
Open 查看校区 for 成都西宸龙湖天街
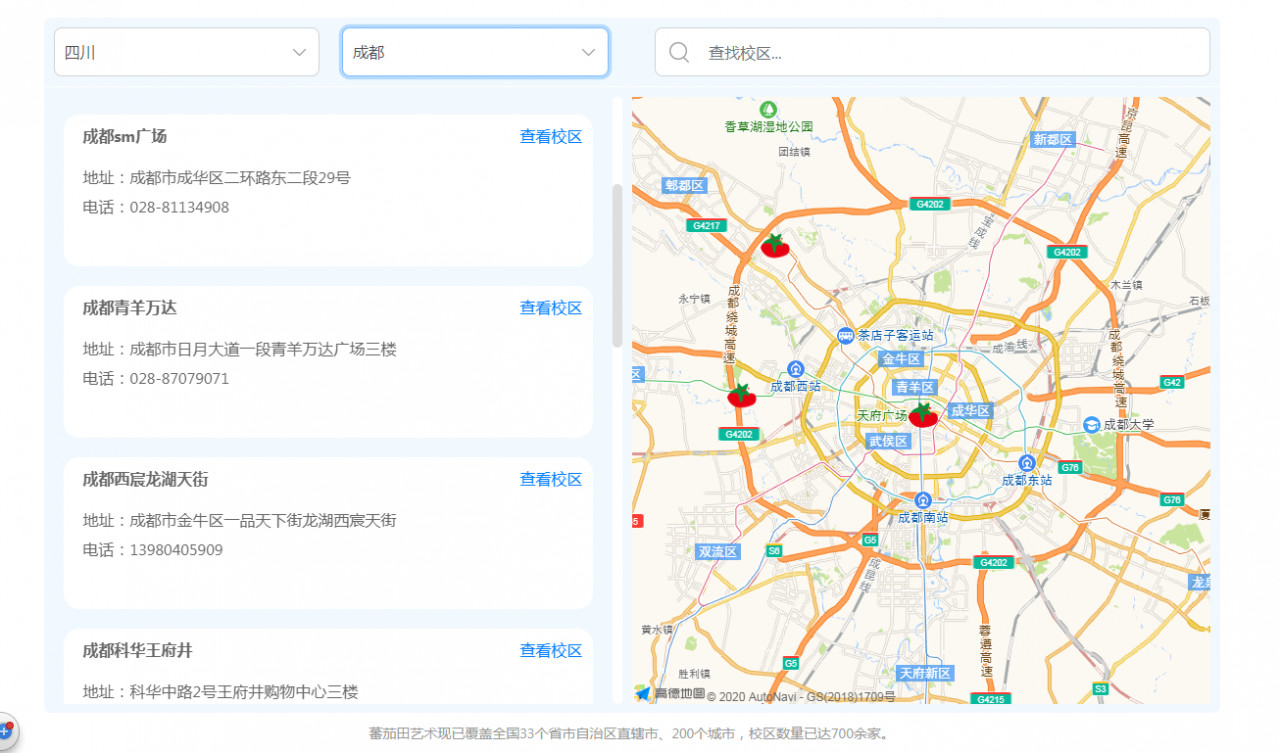tap(551, 479)
